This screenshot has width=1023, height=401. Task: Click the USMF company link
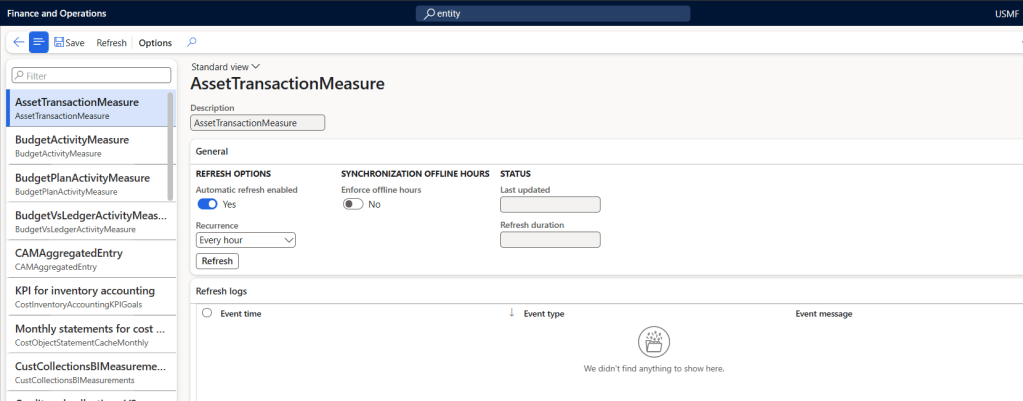click(x=1004, y=13)
